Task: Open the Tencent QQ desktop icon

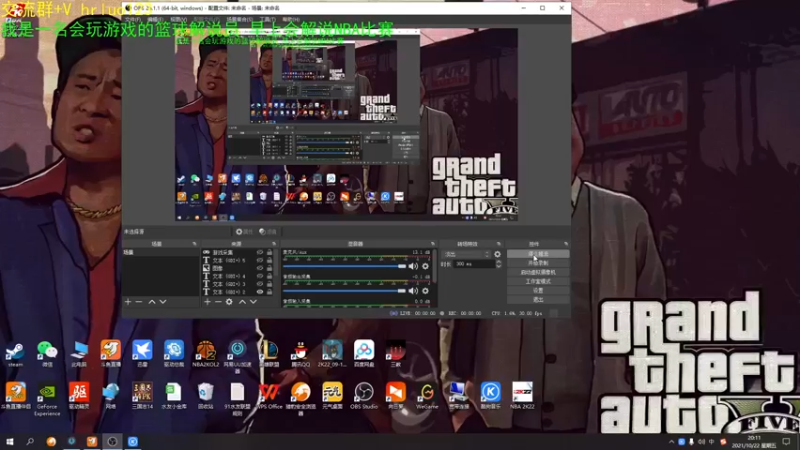Action: tap(301, 353)
